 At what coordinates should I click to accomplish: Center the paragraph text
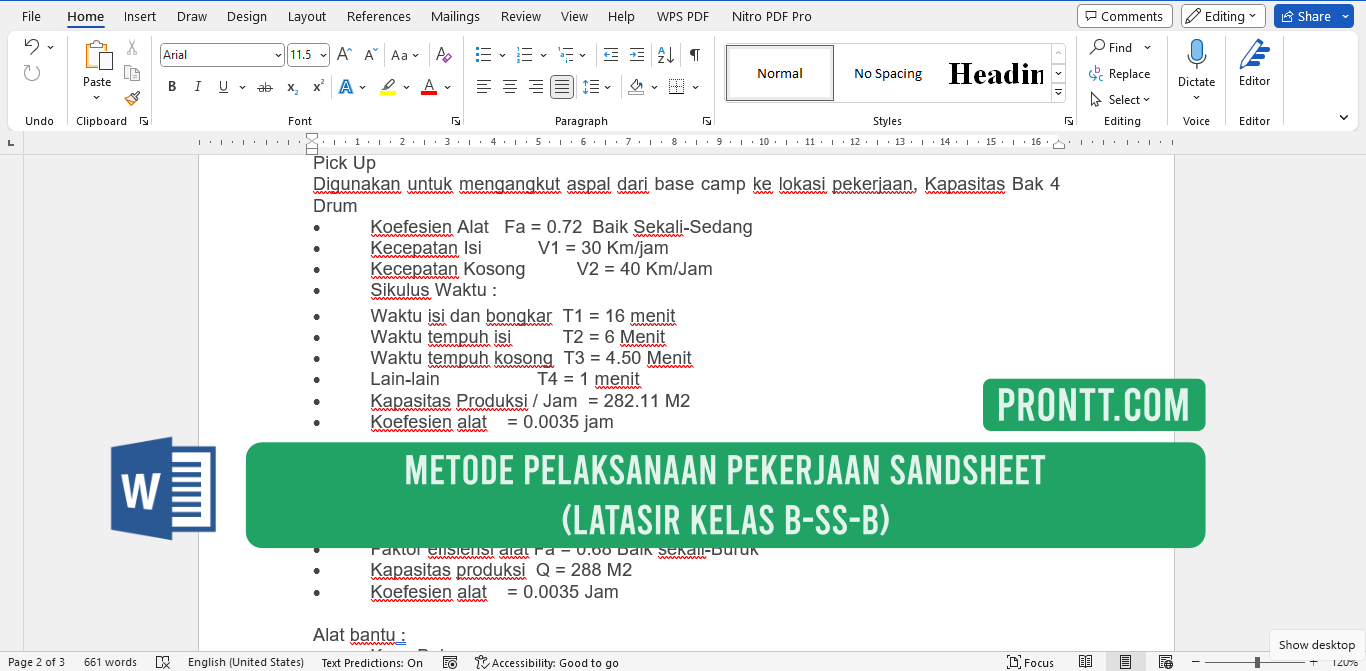click(x=510, y=87)
